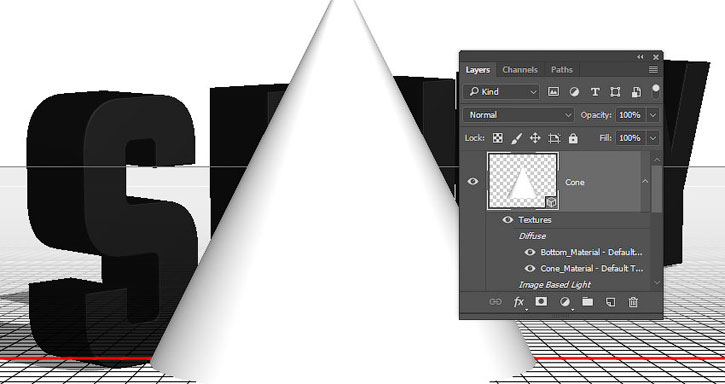Close the Layers panel
725x384 pixels.
[x=656, y=57]
